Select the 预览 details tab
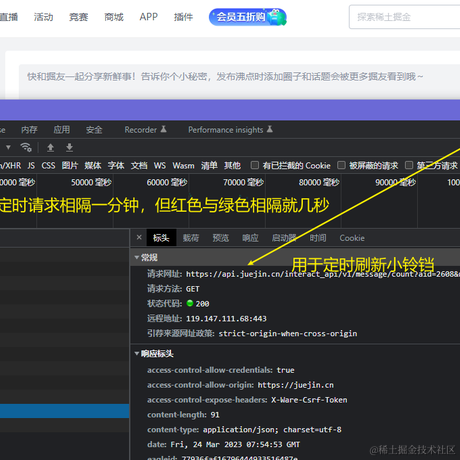The height and width of the screenshot is (460, 460). [x=221, y=238]
